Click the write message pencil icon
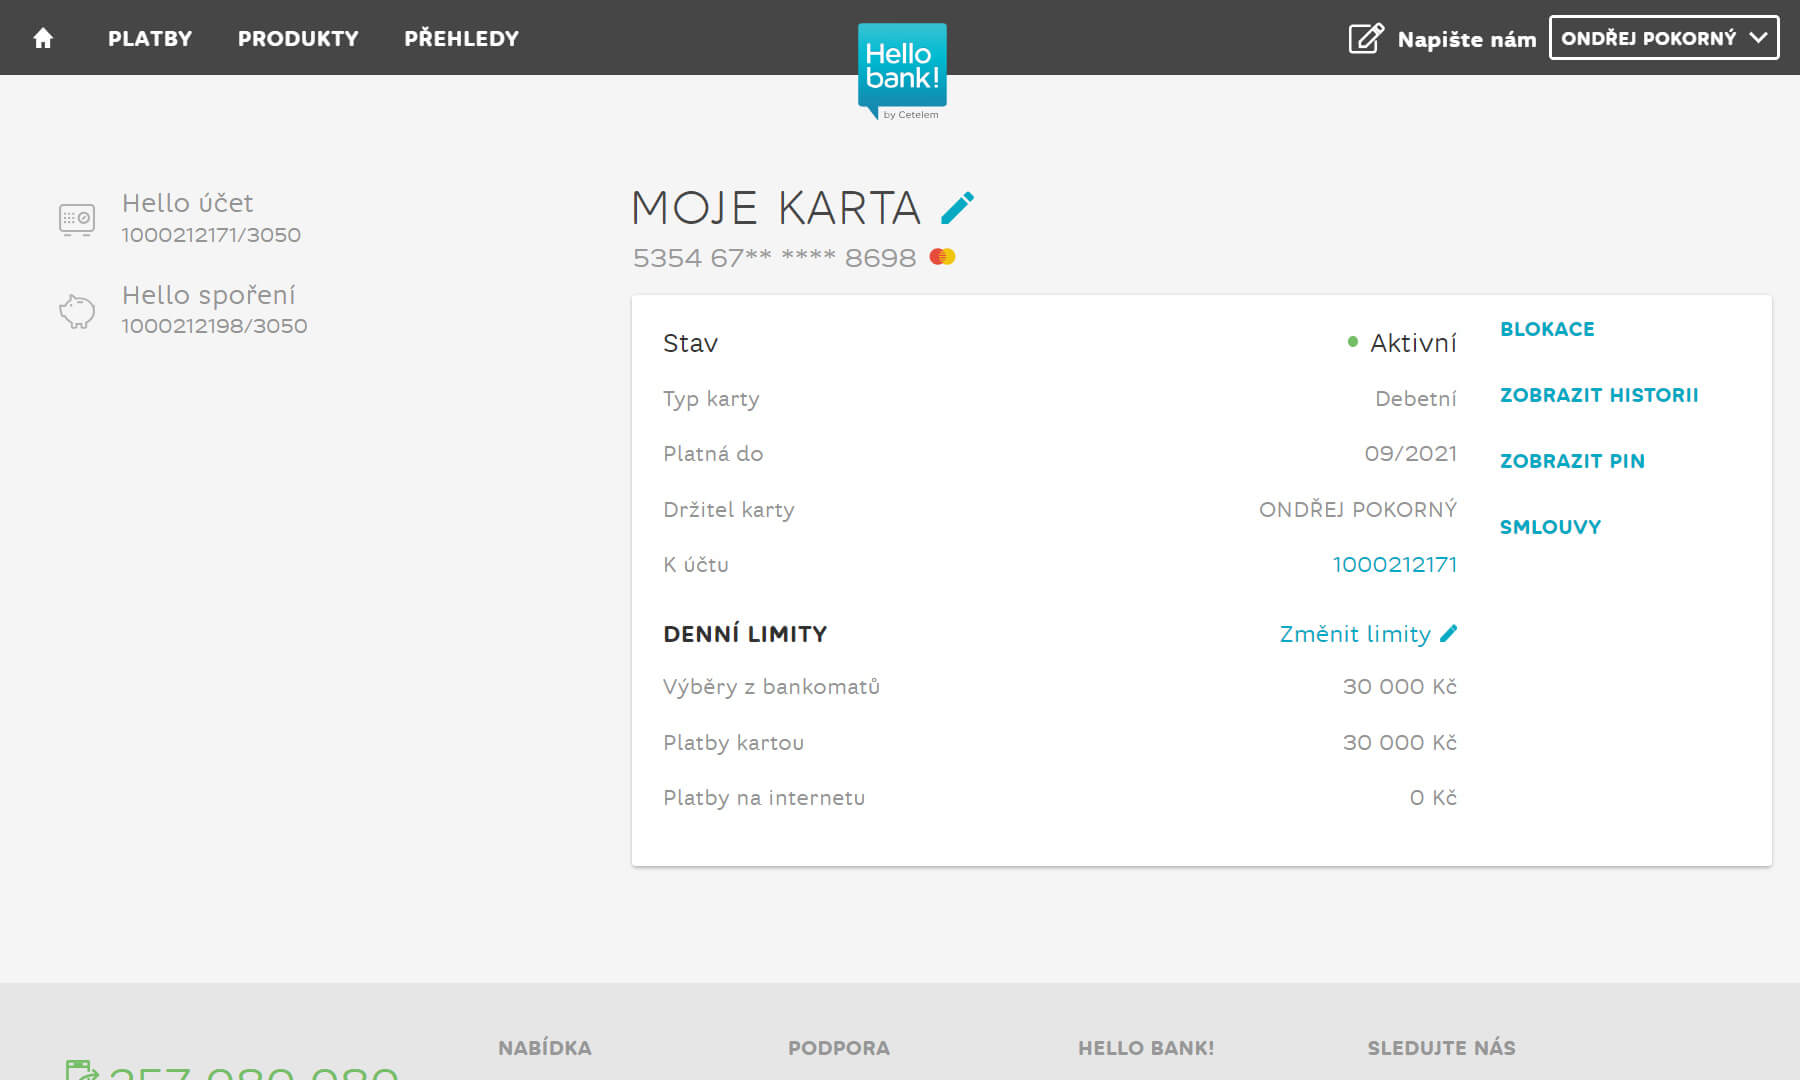The height and width of the screenshot is (1080, 1800). (1366, 38)
